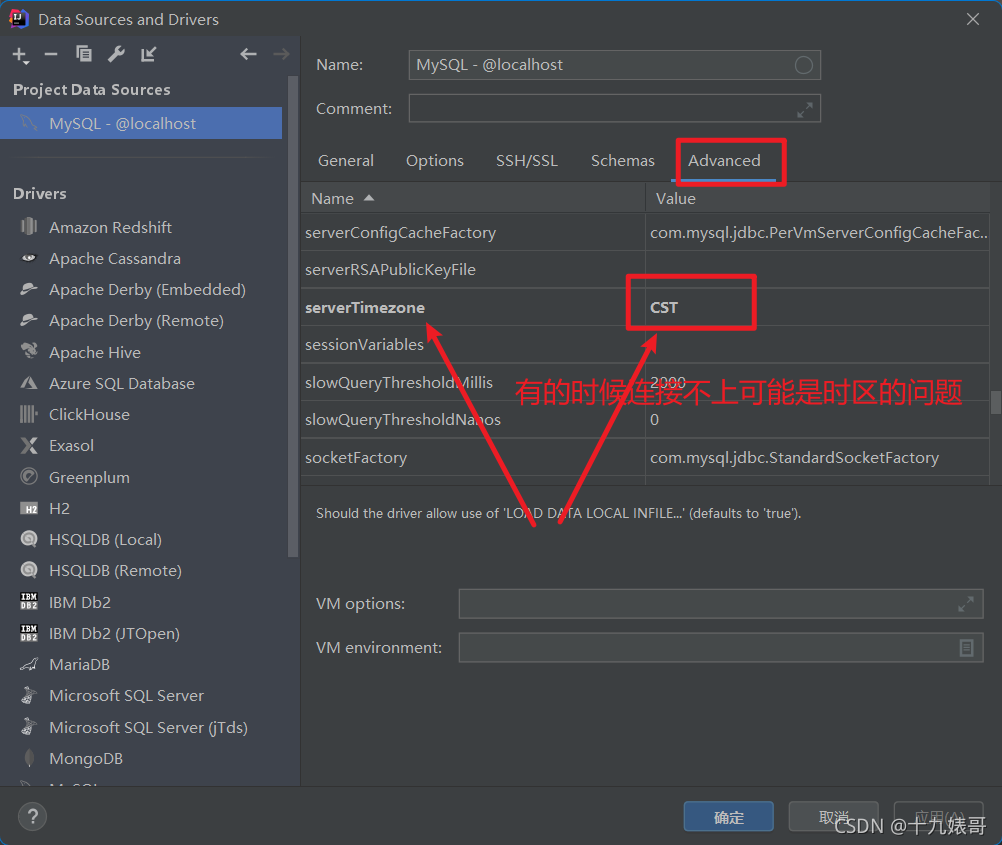Go back with the left arrow icon
This screenshot has width=1002, height=845.
248,54
